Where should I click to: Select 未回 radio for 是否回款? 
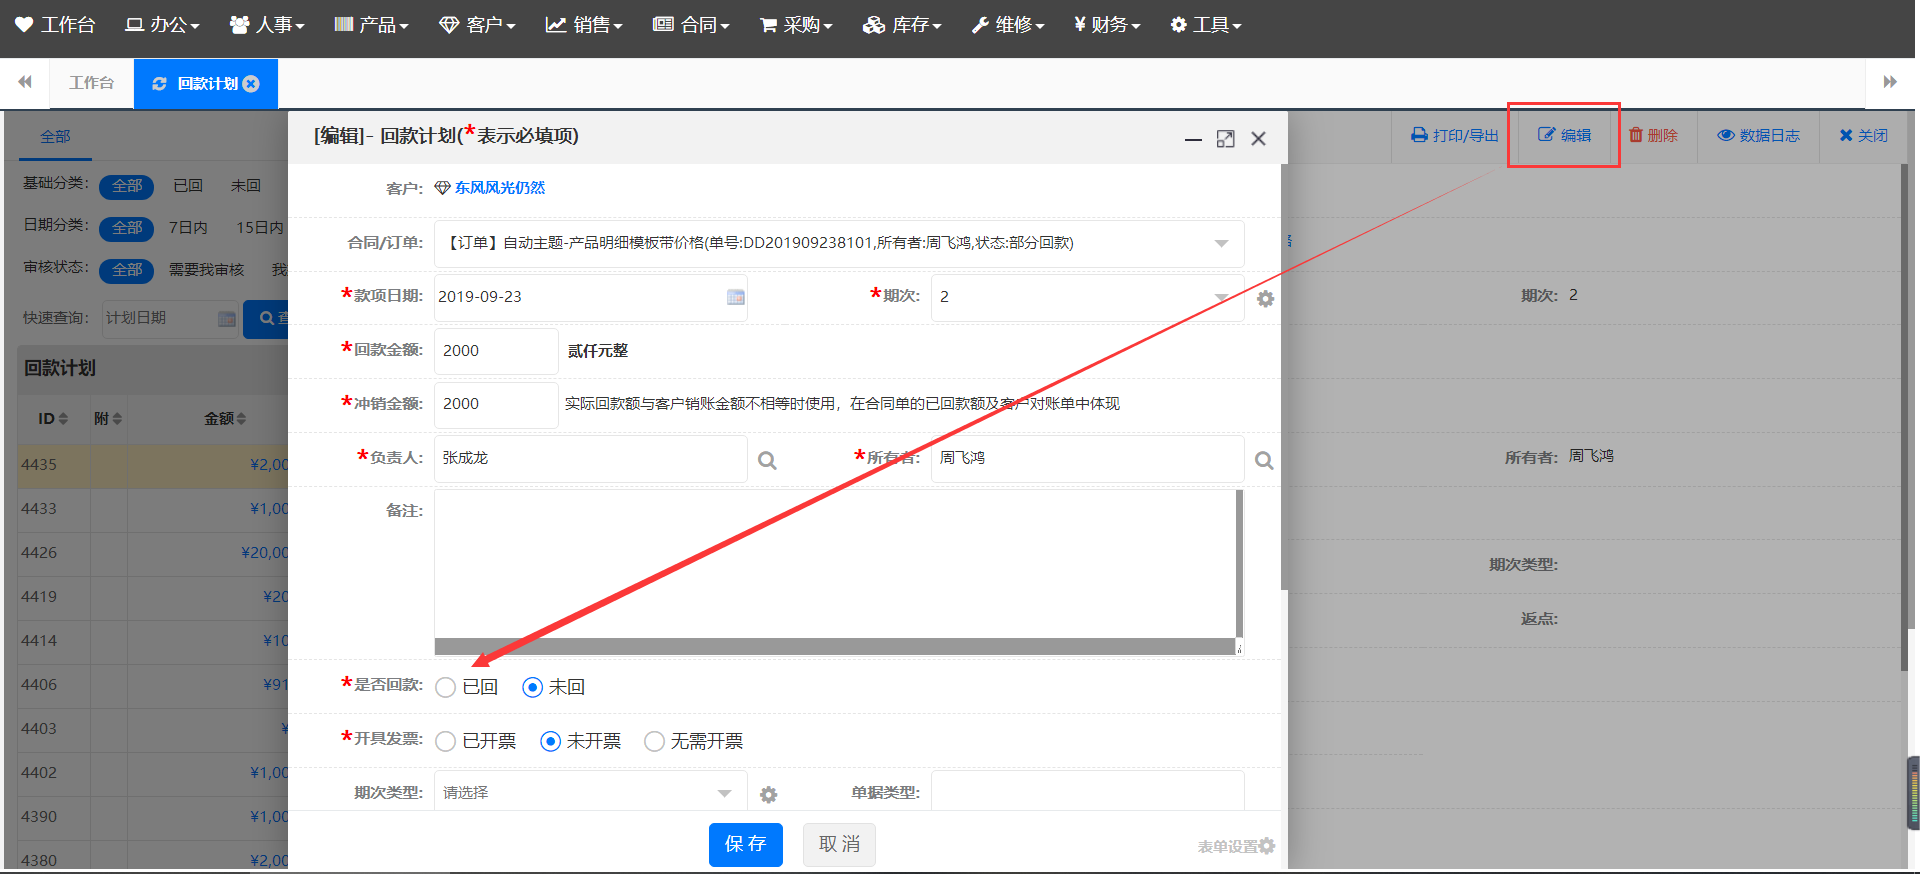click(x=533, y=687)
